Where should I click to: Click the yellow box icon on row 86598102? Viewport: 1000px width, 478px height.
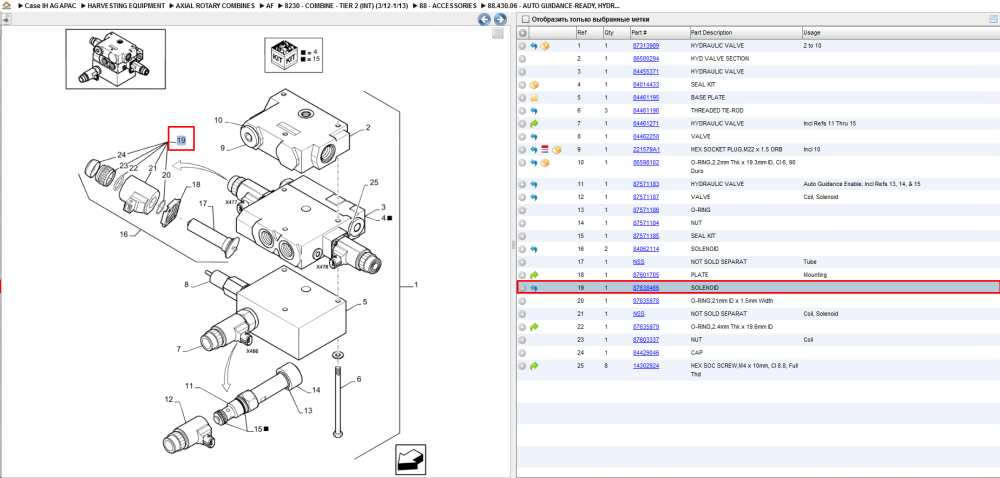coord(545,163)
